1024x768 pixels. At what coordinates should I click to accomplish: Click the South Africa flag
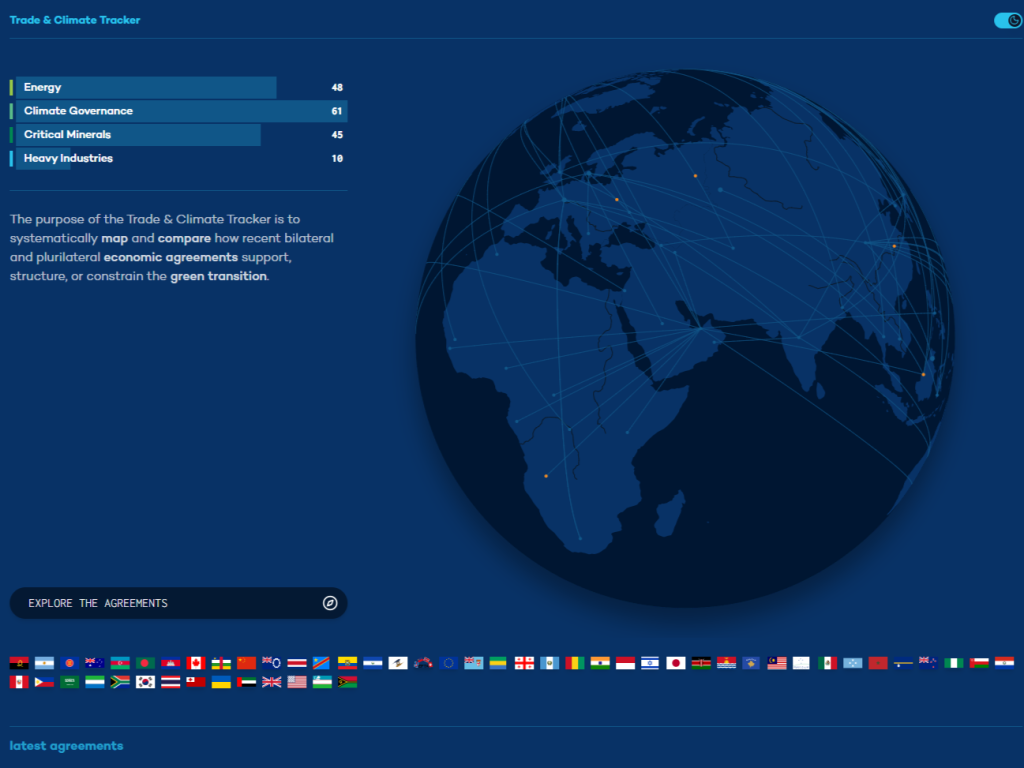pos(120,682)
